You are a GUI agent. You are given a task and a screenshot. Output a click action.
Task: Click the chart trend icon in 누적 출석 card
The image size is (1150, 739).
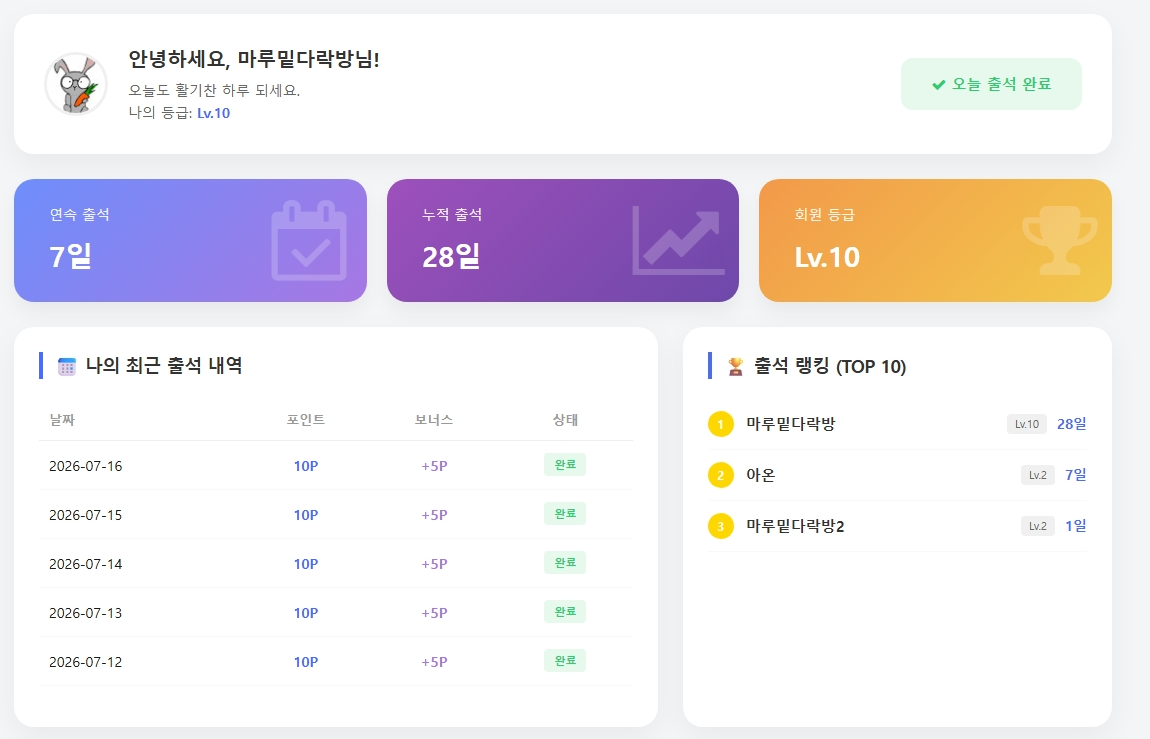(x=678, y=240)
